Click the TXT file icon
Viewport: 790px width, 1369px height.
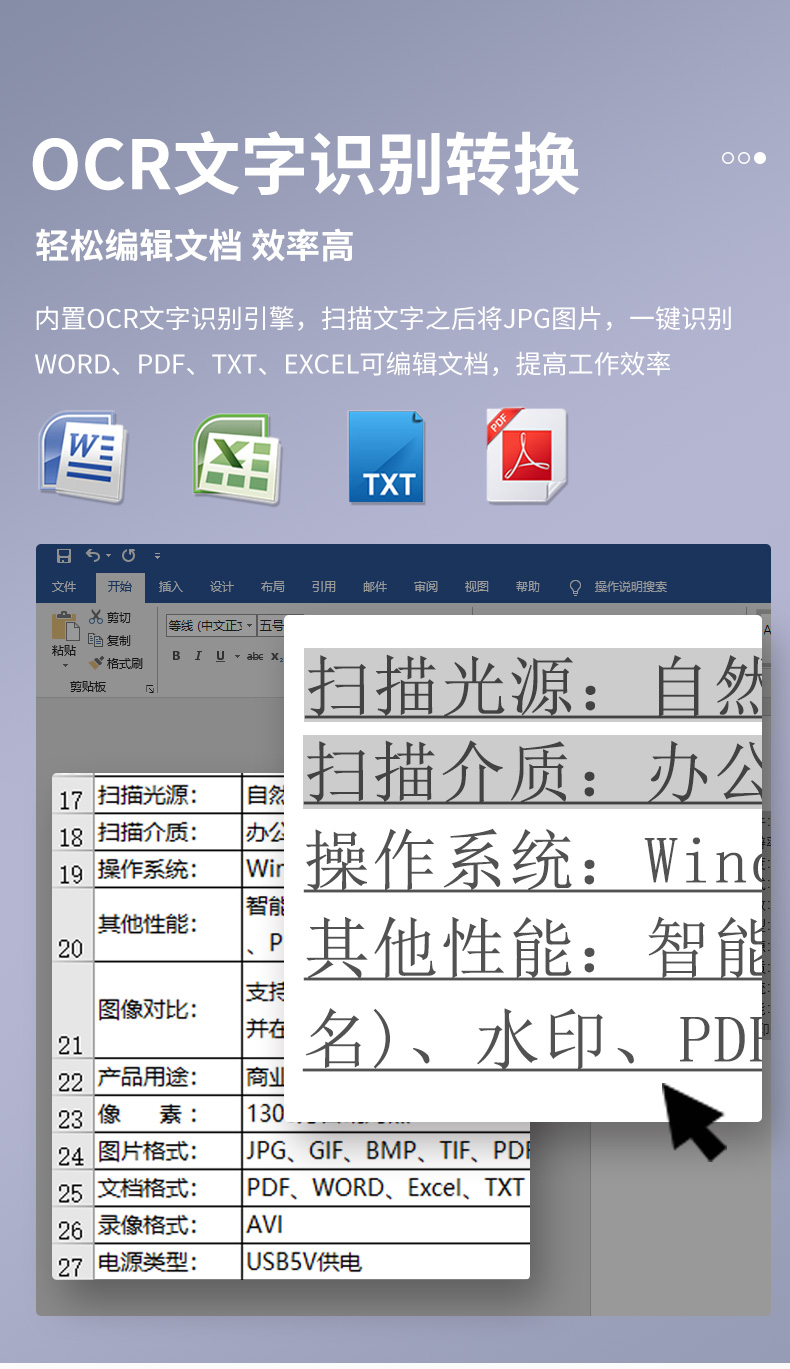pos(386,456)
